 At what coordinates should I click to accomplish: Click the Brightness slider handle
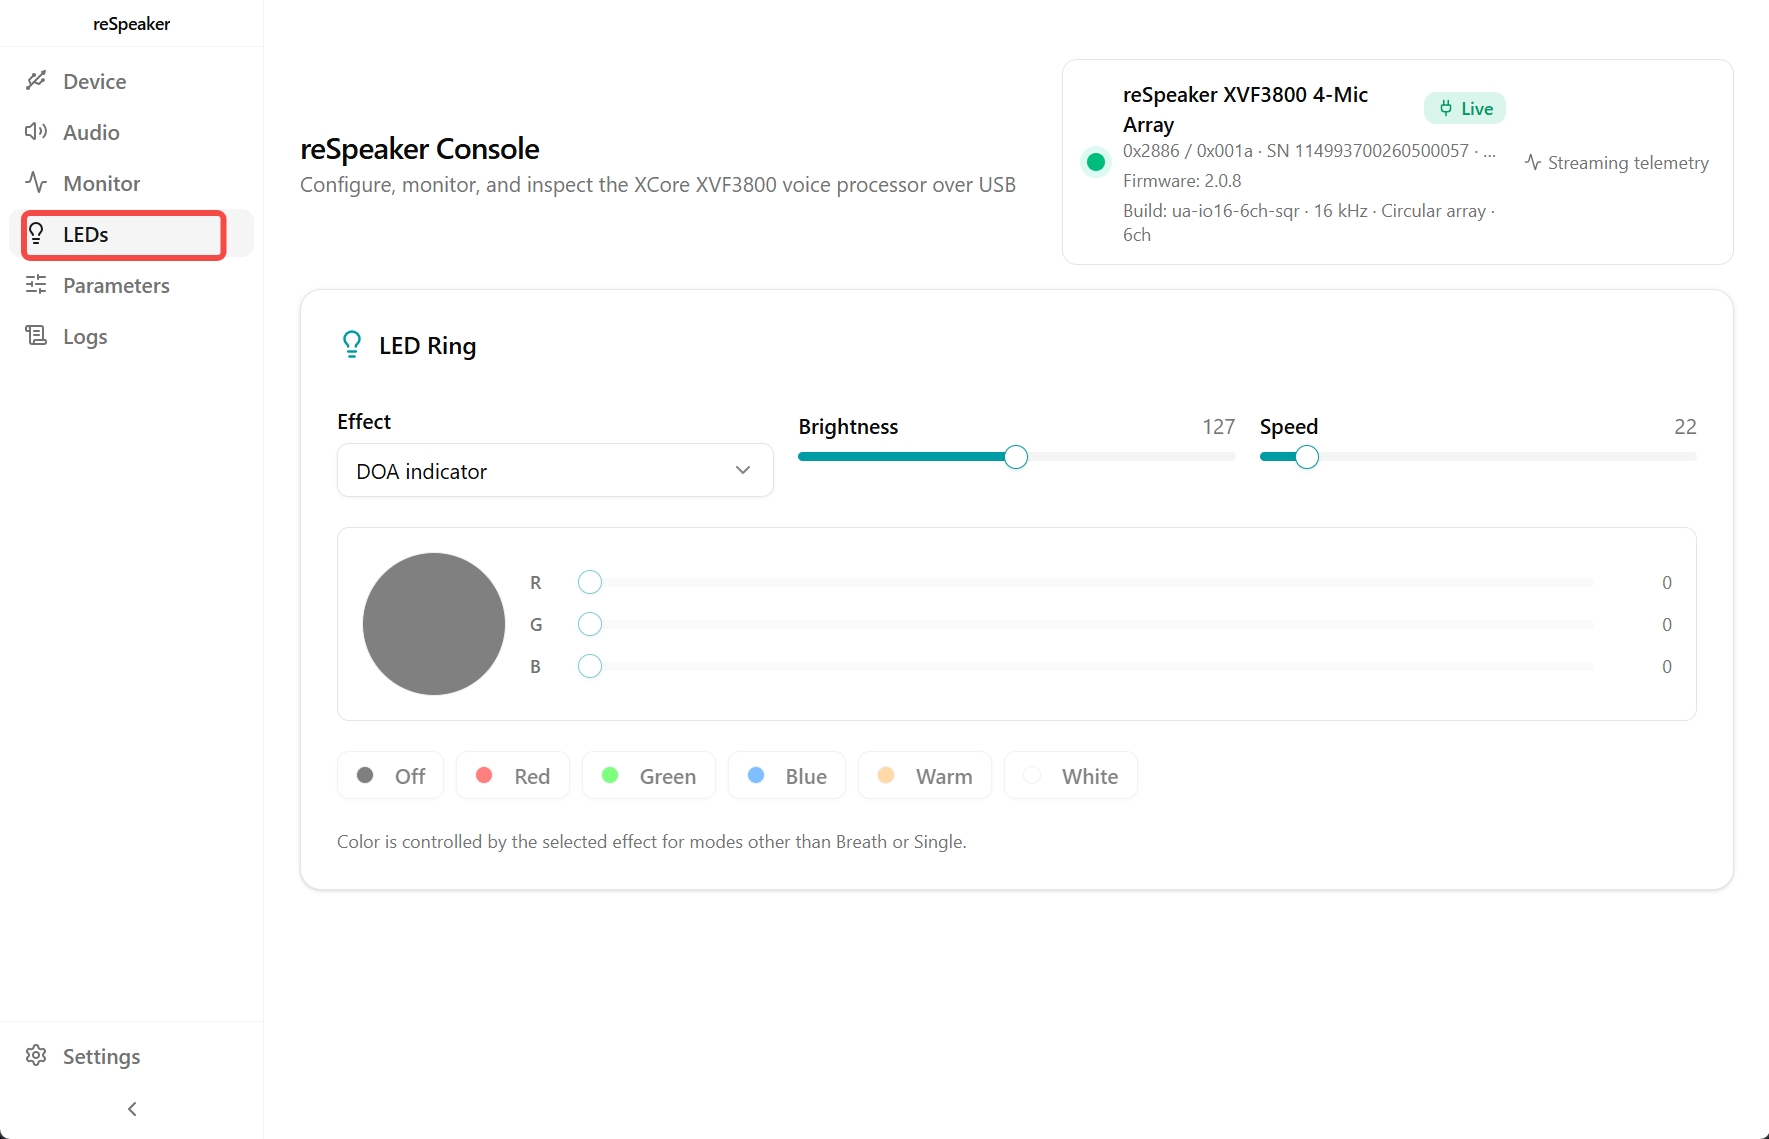(x=1016, y=457)
